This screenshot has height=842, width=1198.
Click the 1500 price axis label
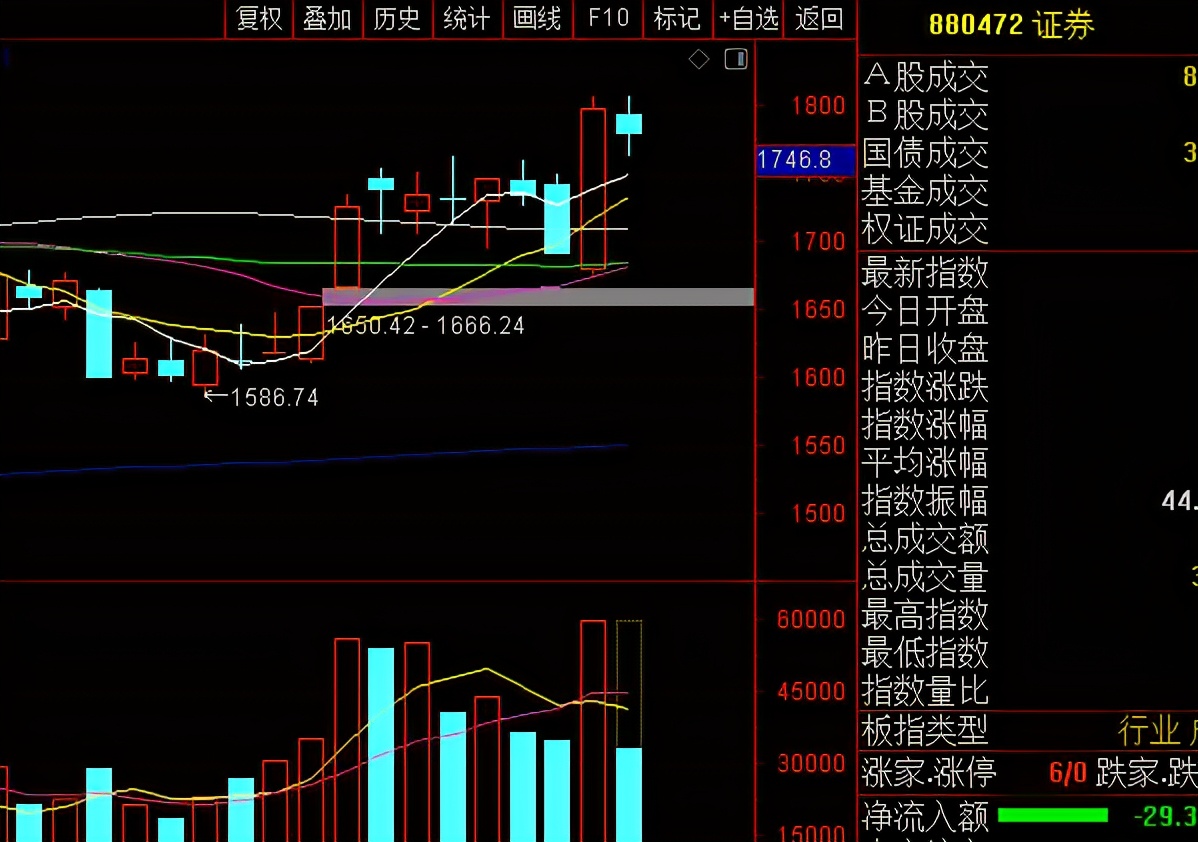pos(818,513)
